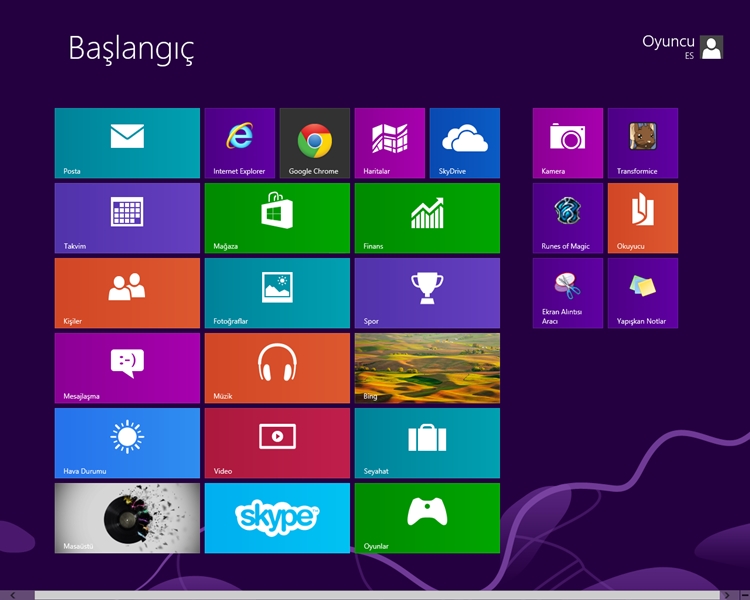
Task: Launch the Skype tile
Action: (x=277, y=518)
